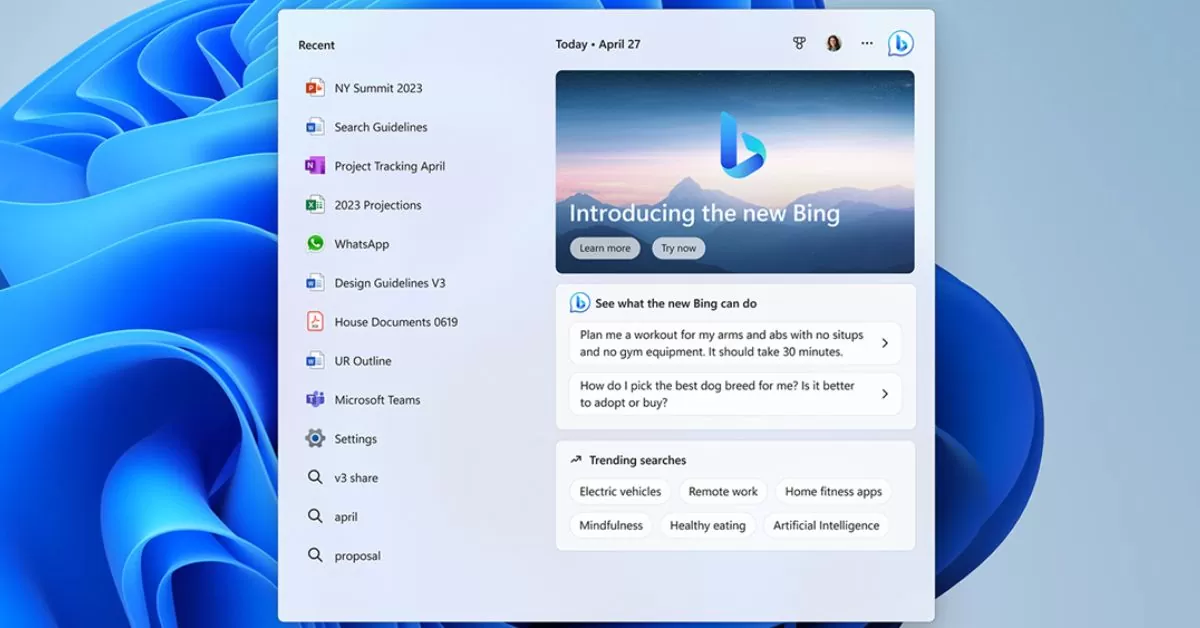Select the 'Healthy eating' trending search
This screenshot has height=628, width=1200.
(x=708, y=526)
